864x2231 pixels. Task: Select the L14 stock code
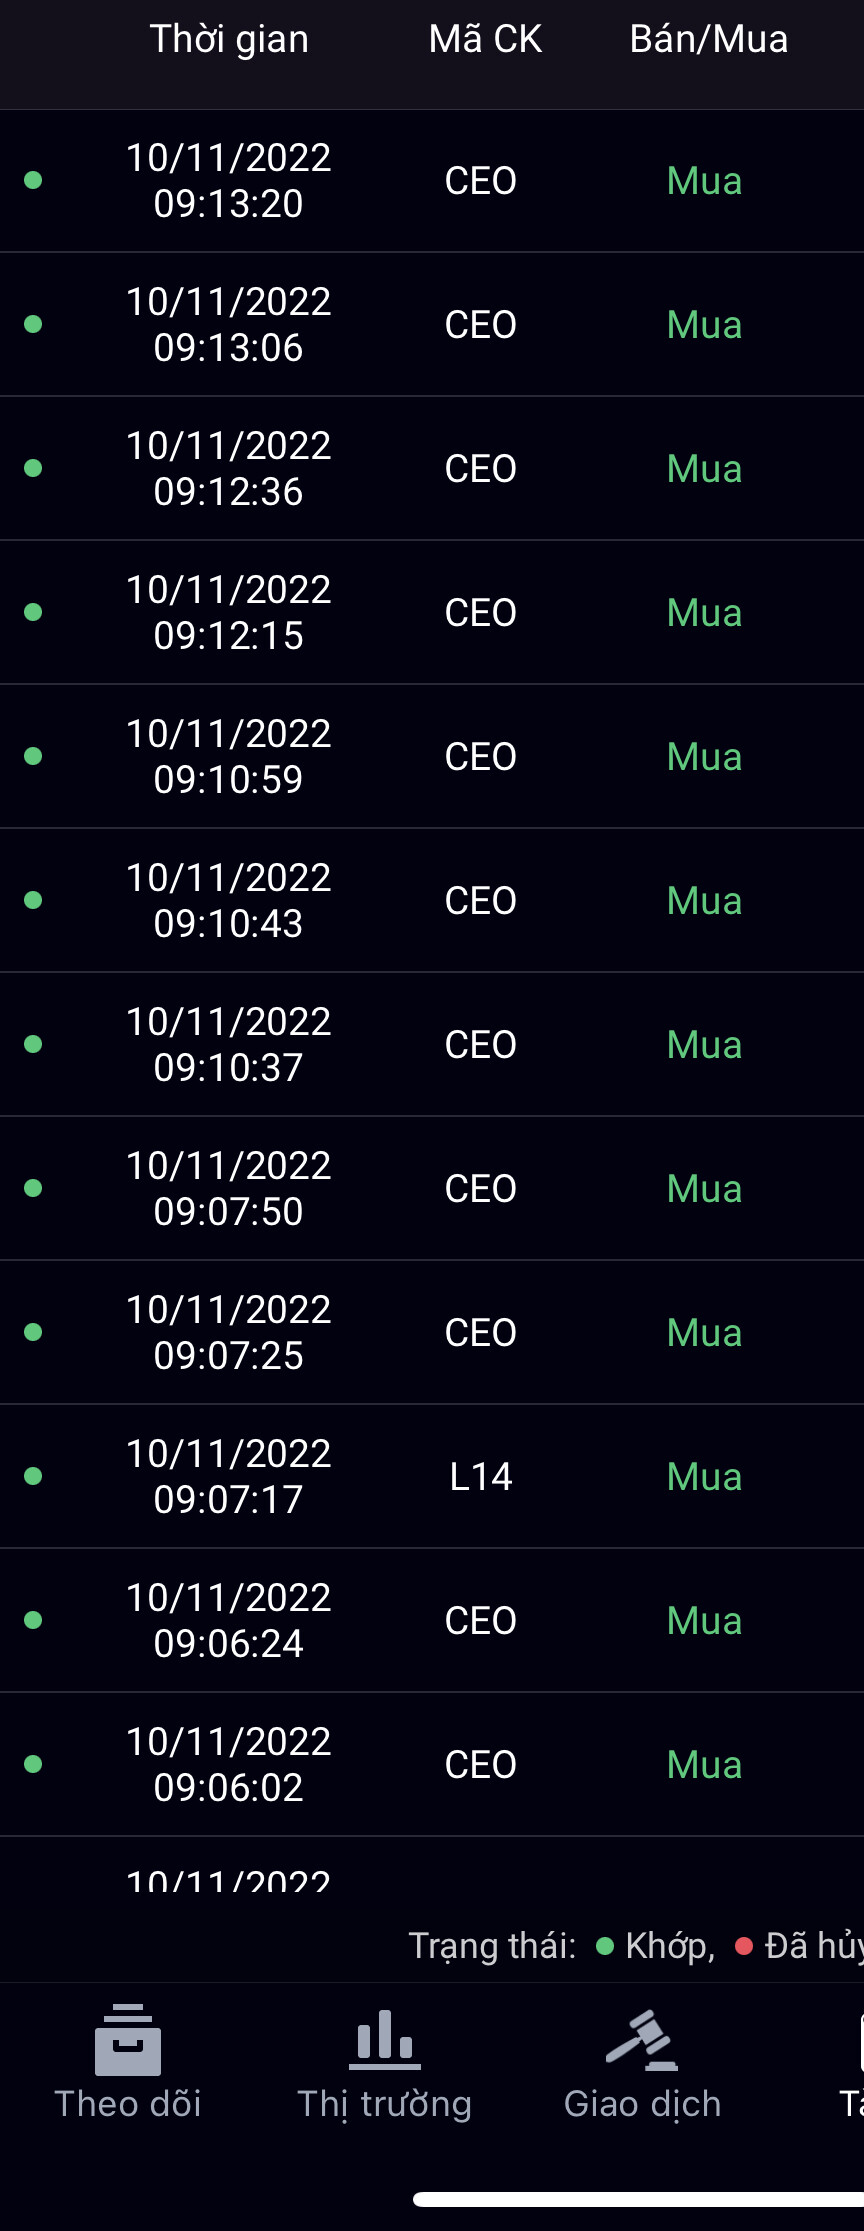coord(481,1477)
